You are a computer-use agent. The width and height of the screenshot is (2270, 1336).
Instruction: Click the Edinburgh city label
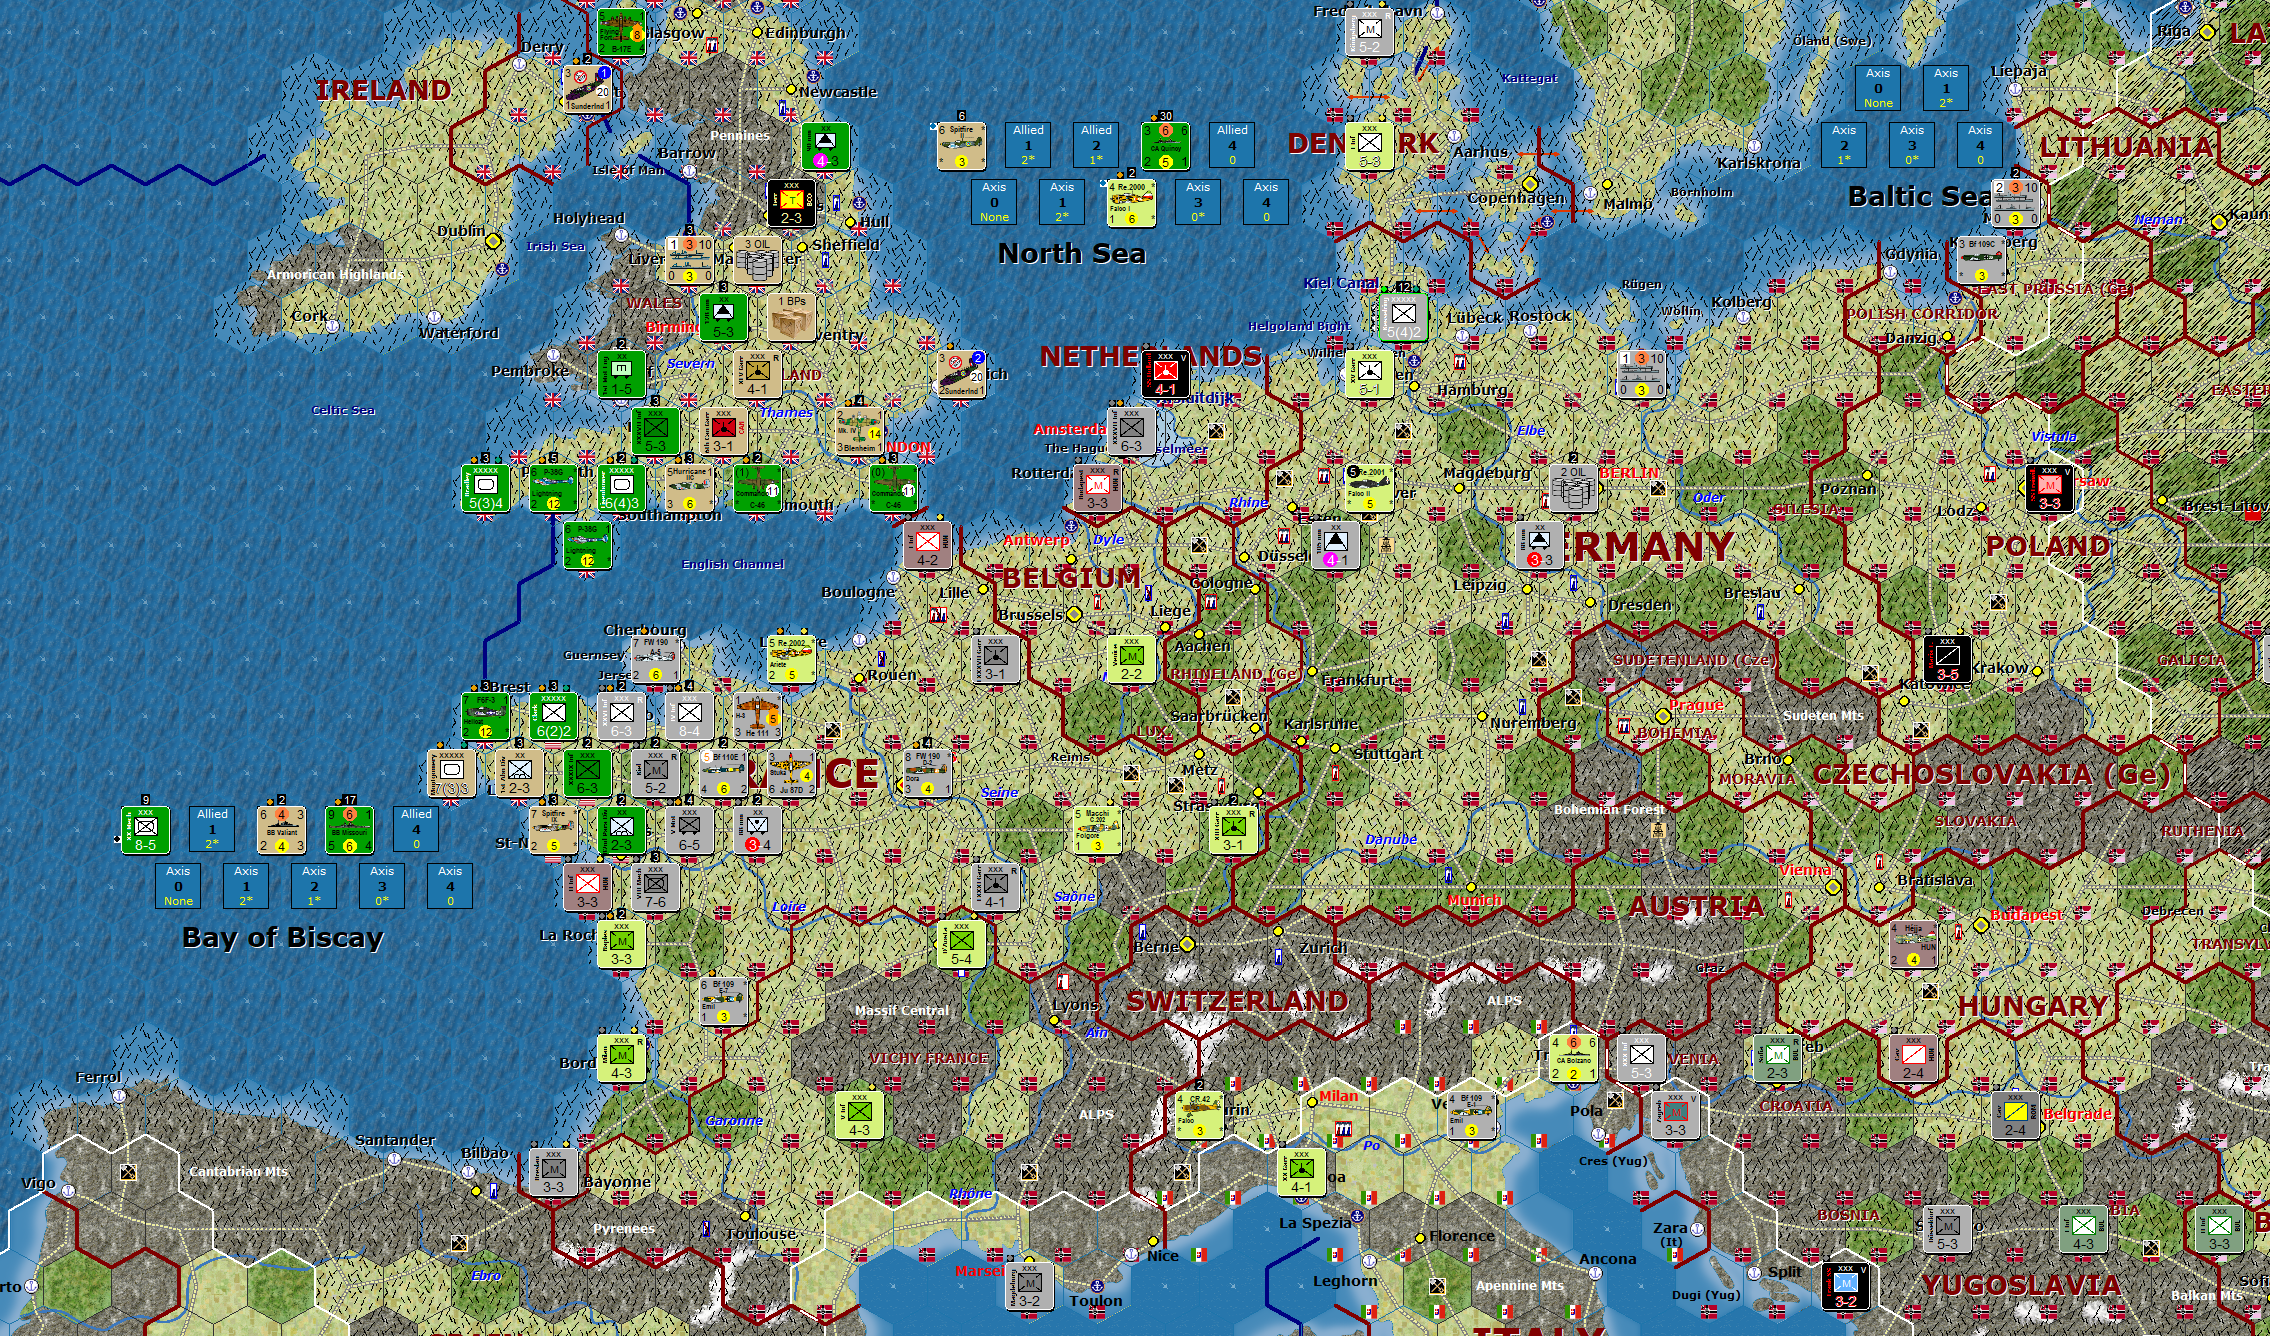click(x=805, y=33)
